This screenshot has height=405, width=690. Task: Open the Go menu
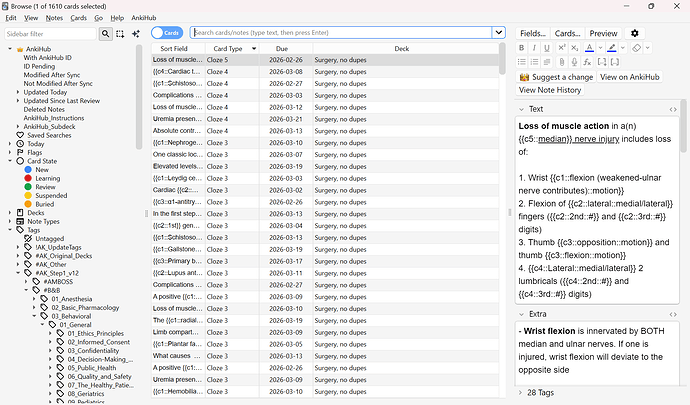pyautogui.click(x=99, y=18)
